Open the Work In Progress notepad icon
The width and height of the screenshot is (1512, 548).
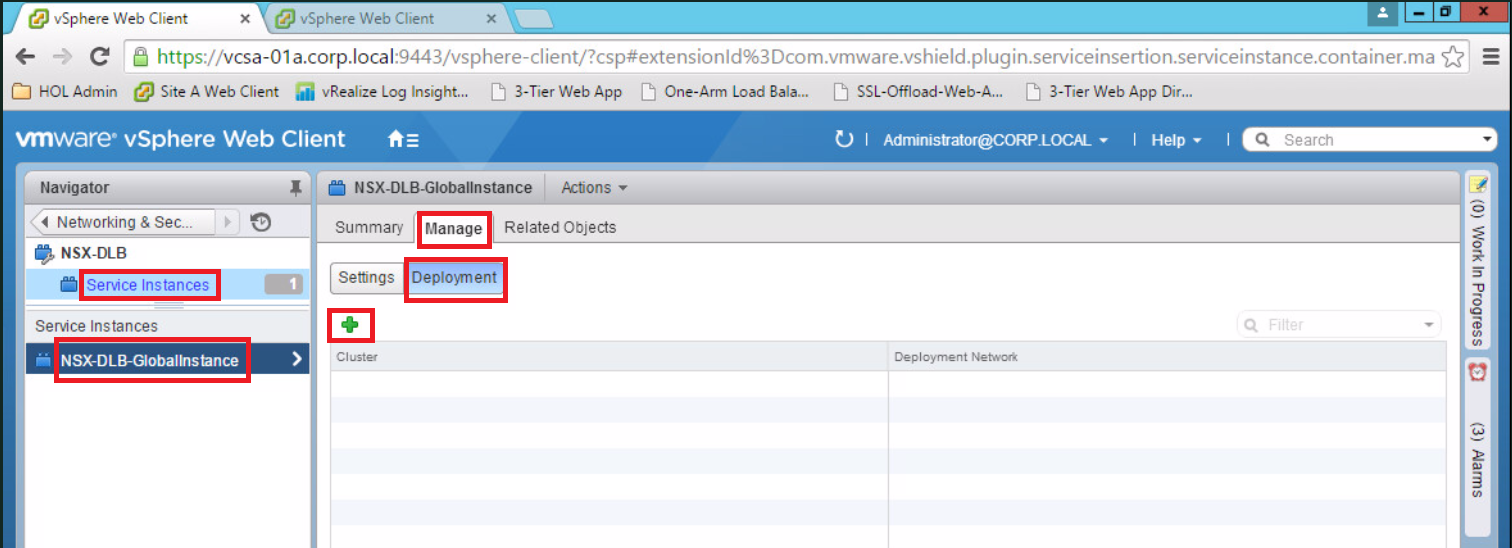click(1477, 184)
